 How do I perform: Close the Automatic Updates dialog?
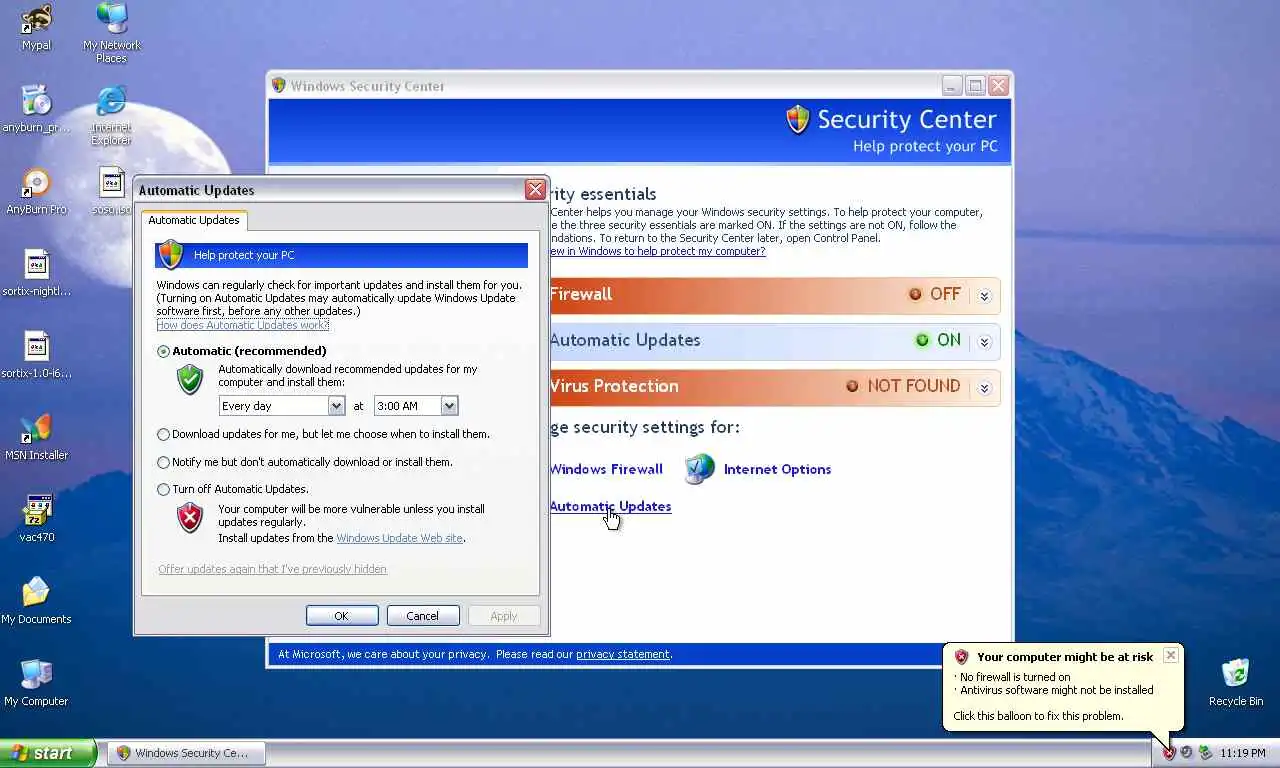point(535,190)
